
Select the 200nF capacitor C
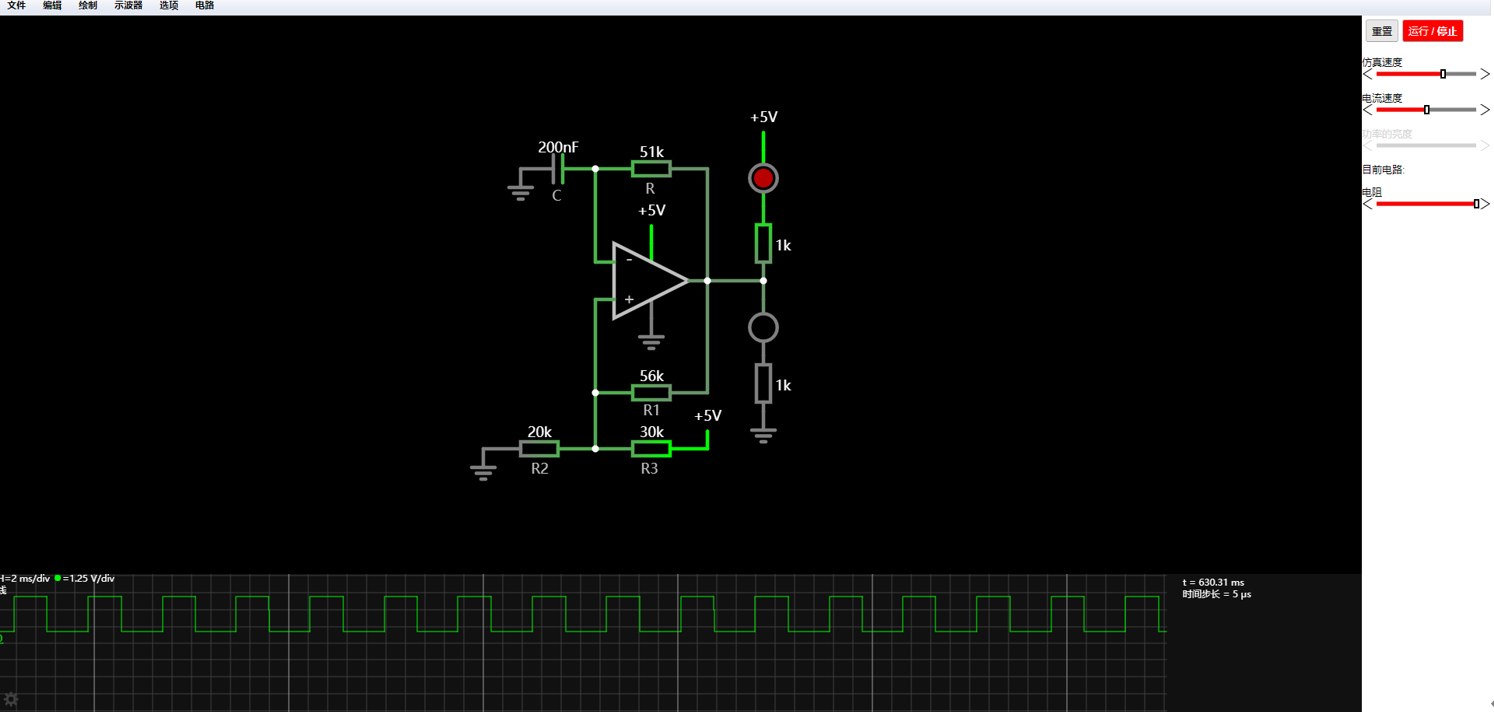tap(558, 169)
